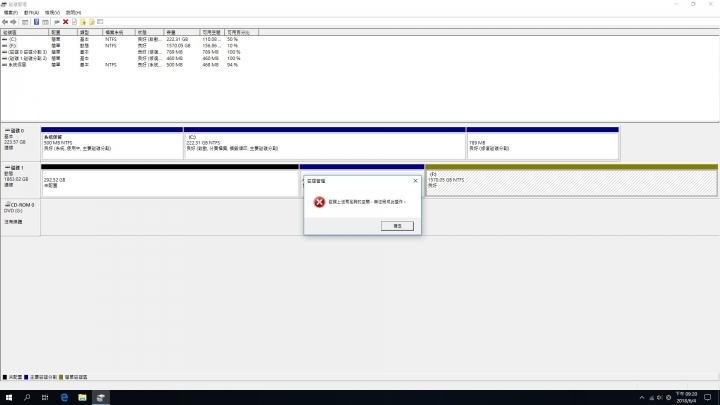Open the Windows Start menu
The height and width of the screenshot is (405, 720).
[x=9, y=398]
